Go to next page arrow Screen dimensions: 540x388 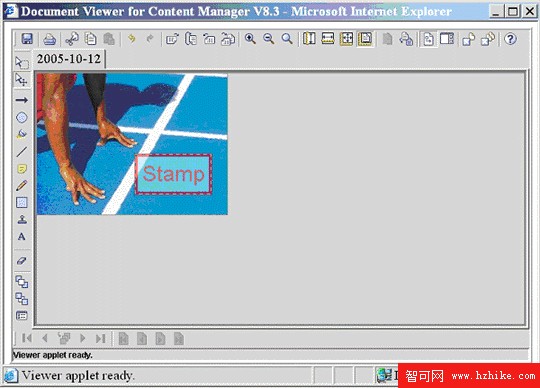(82, 338)
